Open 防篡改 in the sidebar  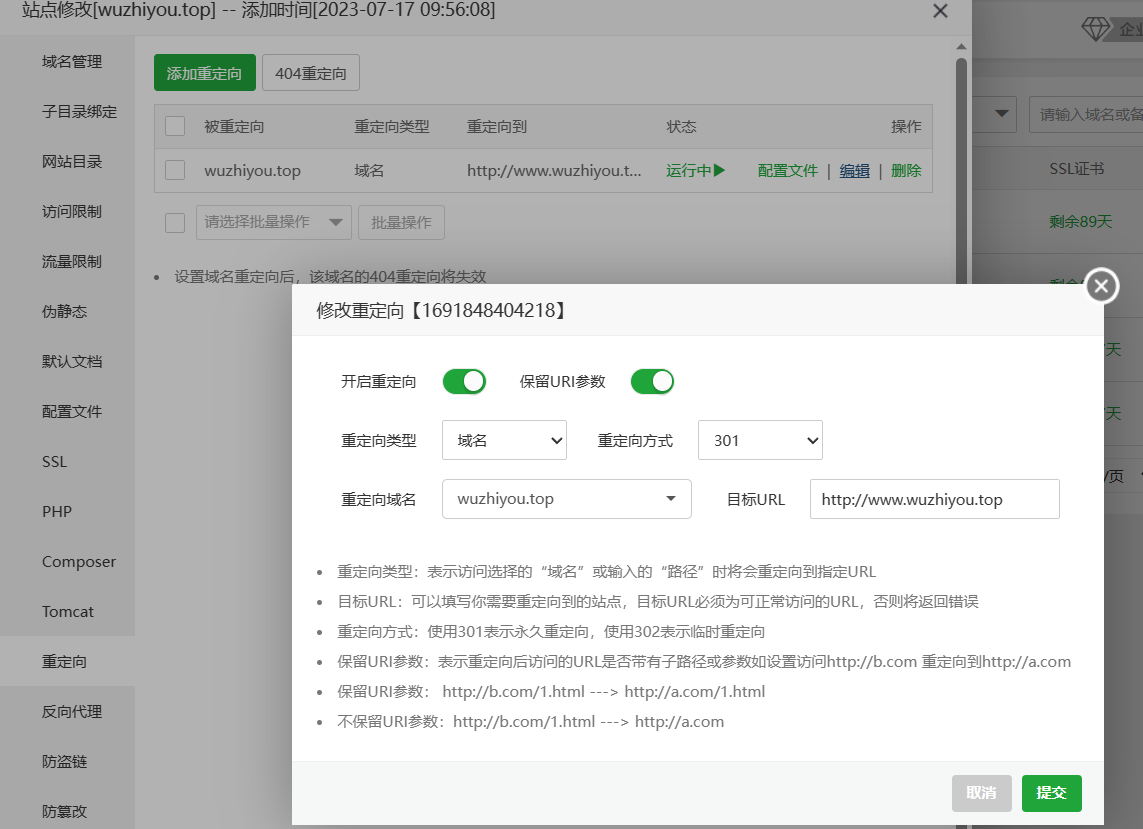(x=64, y=812)
